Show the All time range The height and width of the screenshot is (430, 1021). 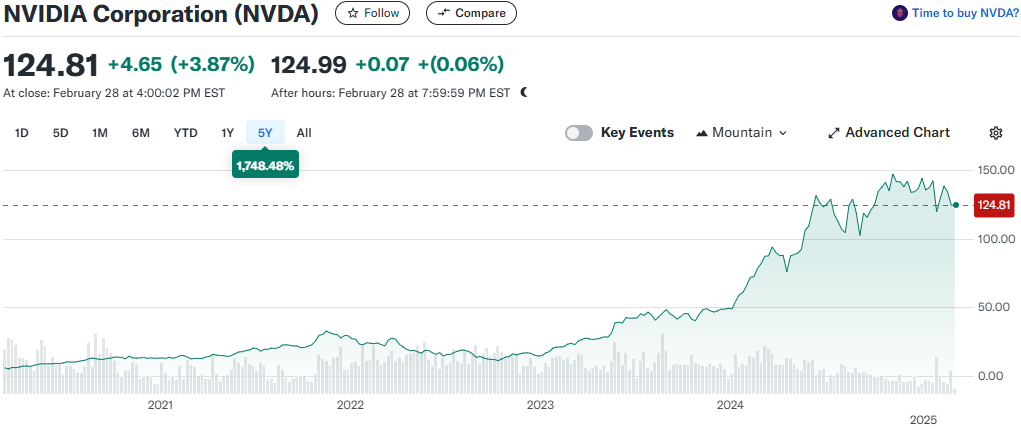[x=304, y=133]
